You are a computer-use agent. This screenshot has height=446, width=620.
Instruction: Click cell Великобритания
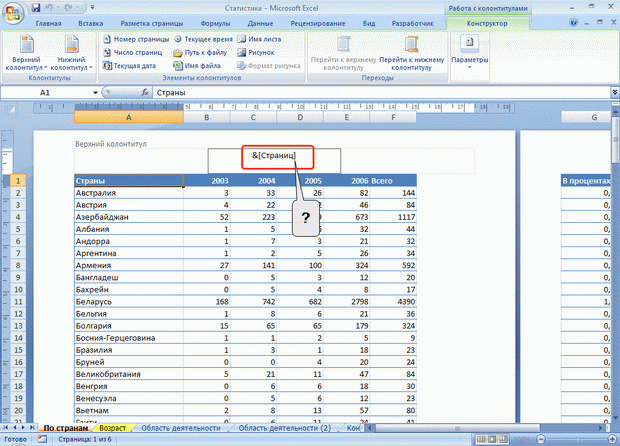tap(129, 374)
